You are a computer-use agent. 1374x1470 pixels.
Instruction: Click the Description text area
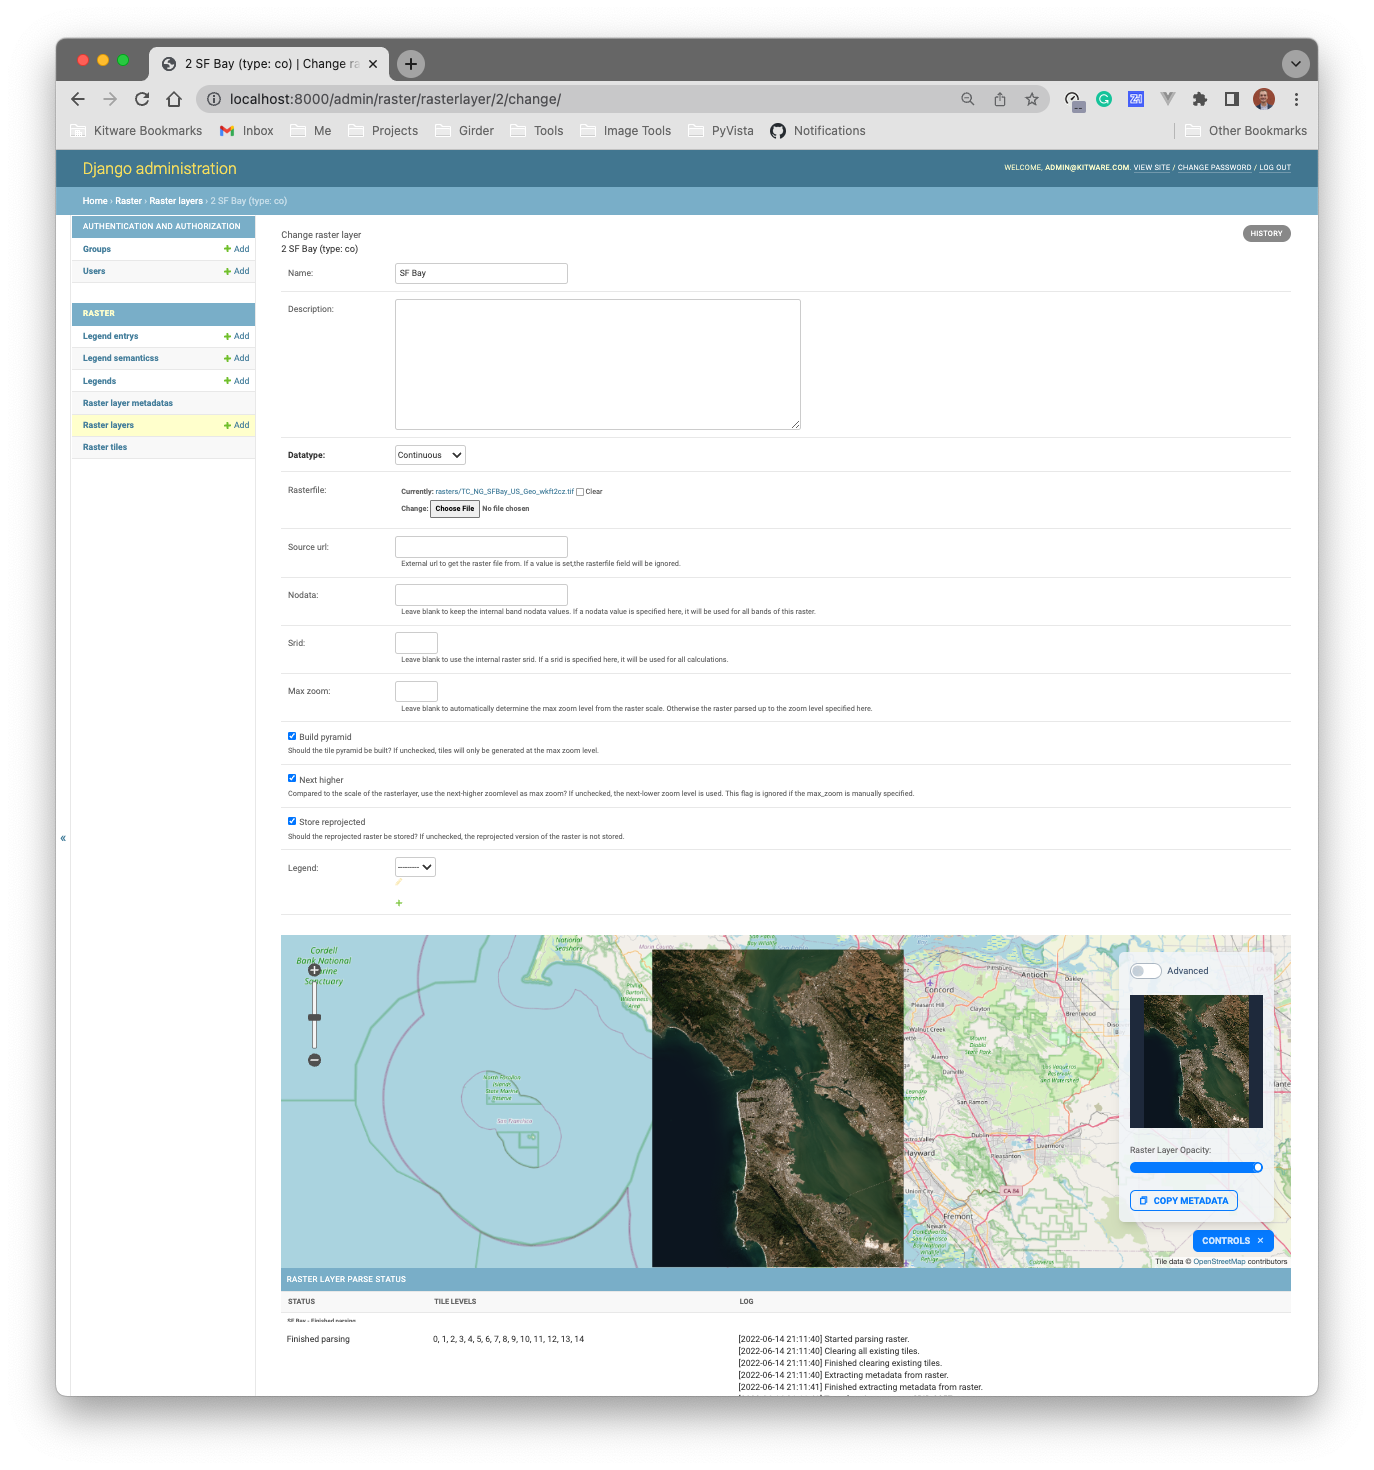[598, 364]
